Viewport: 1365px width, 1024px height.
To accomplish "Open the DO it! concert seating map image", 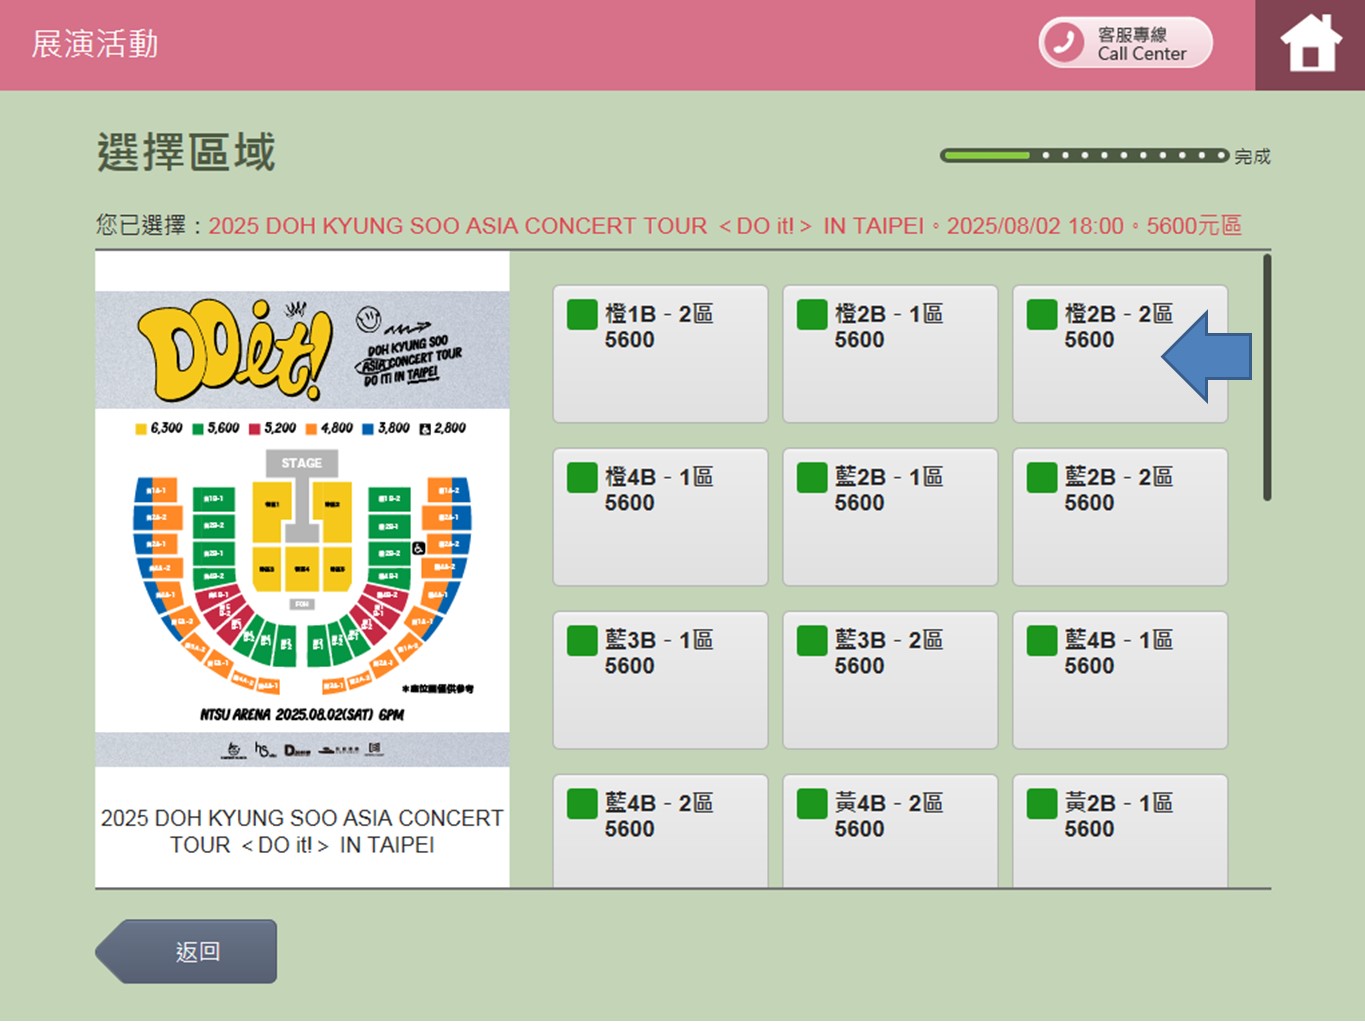I will coord(302,528).
